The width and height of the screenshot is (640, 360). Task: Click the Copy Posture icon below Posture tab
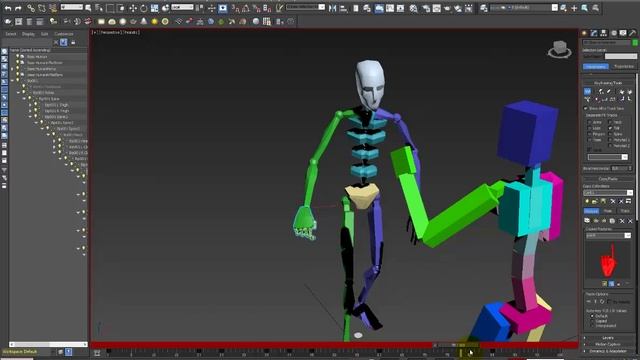(x=587, y=221)
